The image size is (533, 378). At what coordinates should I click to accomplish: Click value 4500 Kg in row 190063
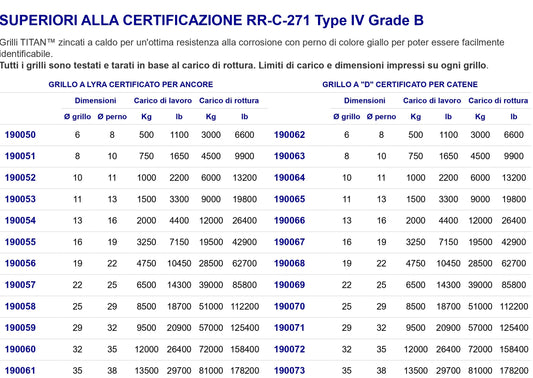tap(480, 156)
